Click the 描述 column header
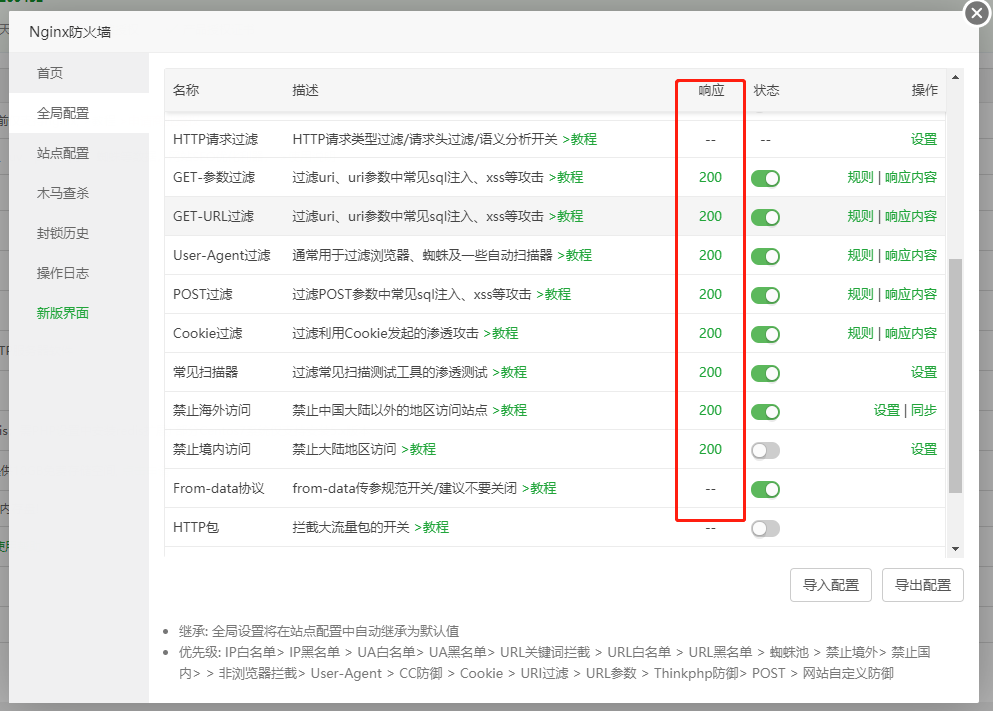The image size is (993, 711). [x=305, y=91]
